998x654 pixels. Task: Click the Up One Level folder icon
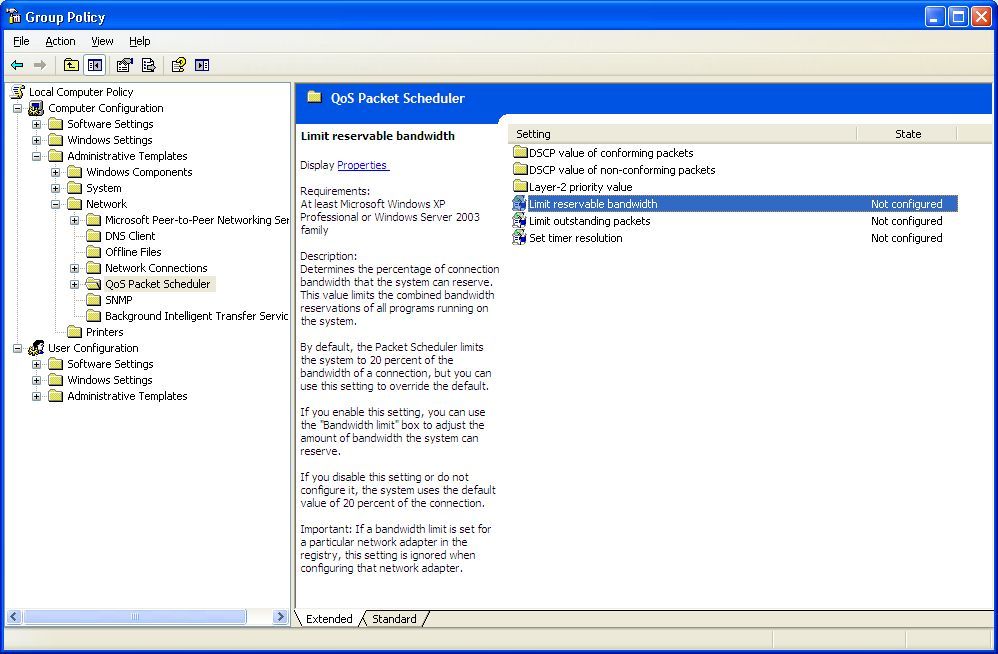(x=71, y=65)
